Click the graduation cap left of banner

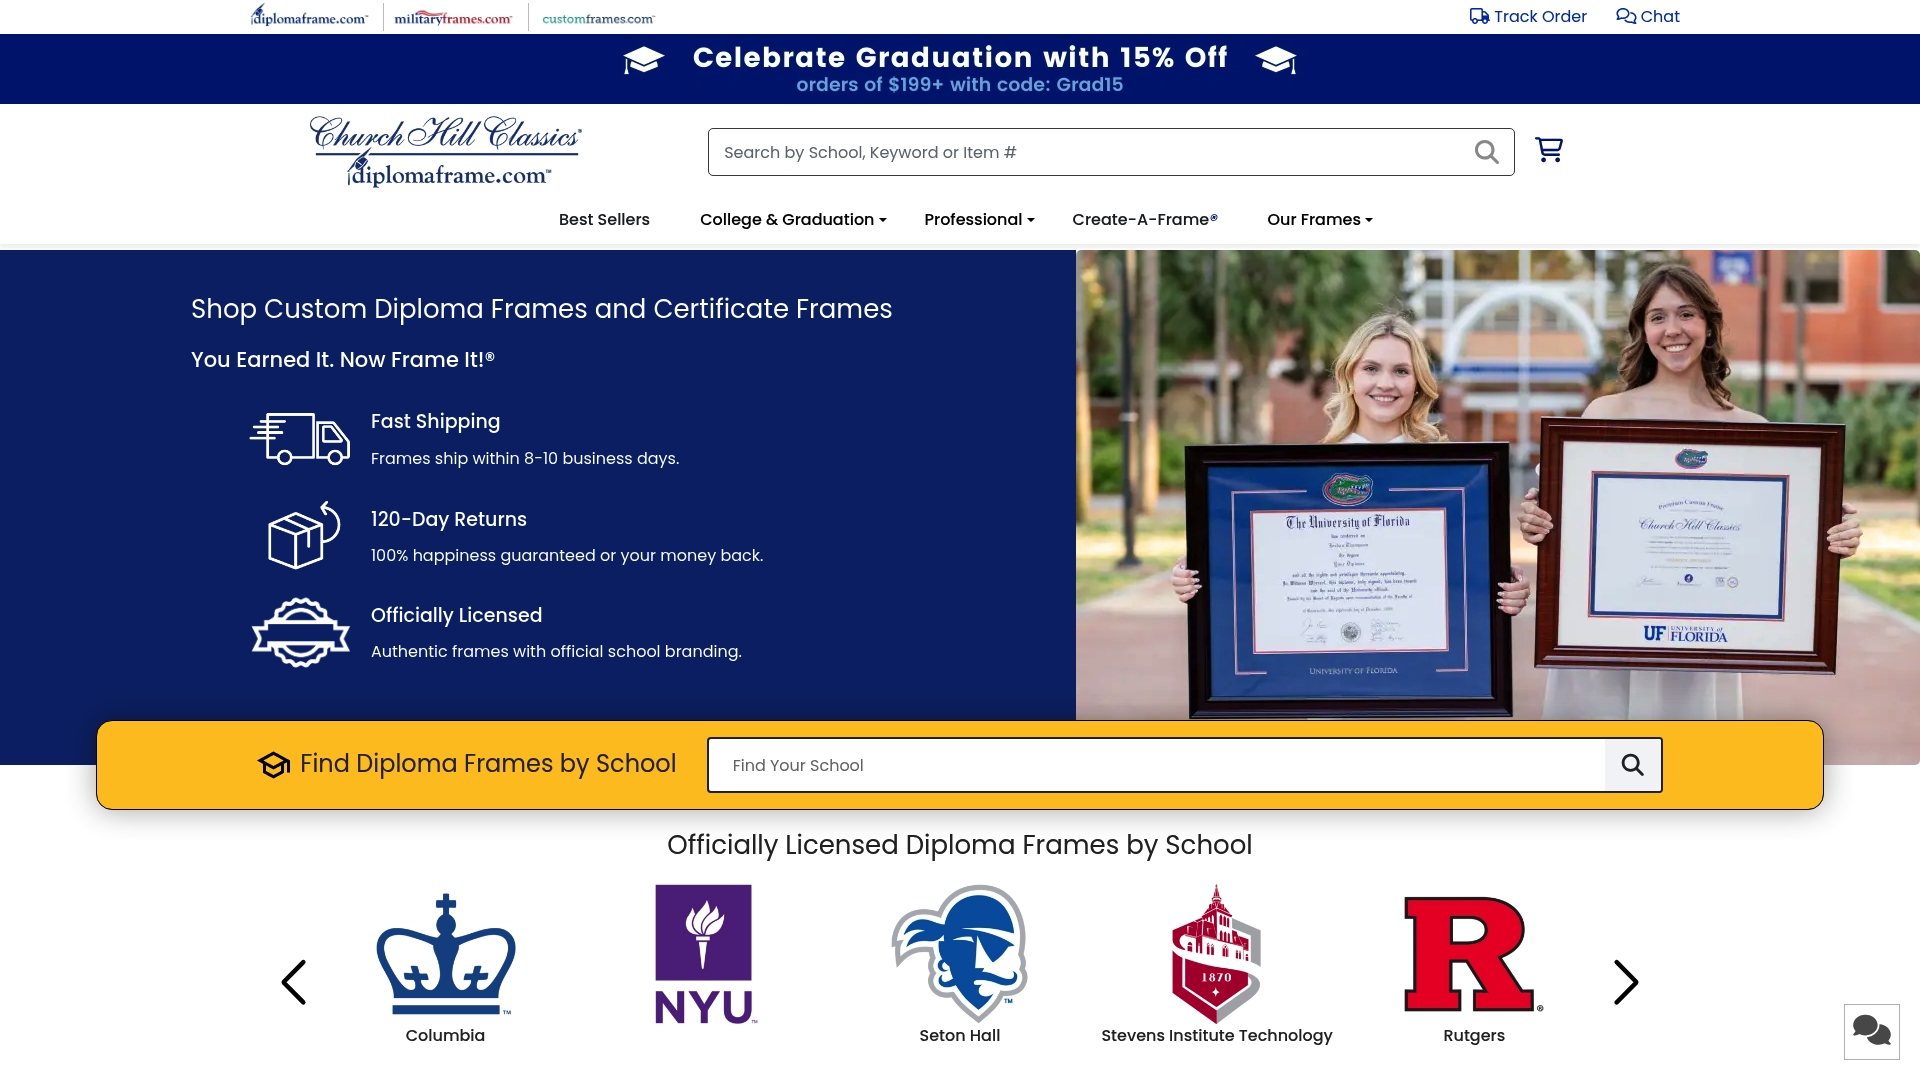click(643, 60)
